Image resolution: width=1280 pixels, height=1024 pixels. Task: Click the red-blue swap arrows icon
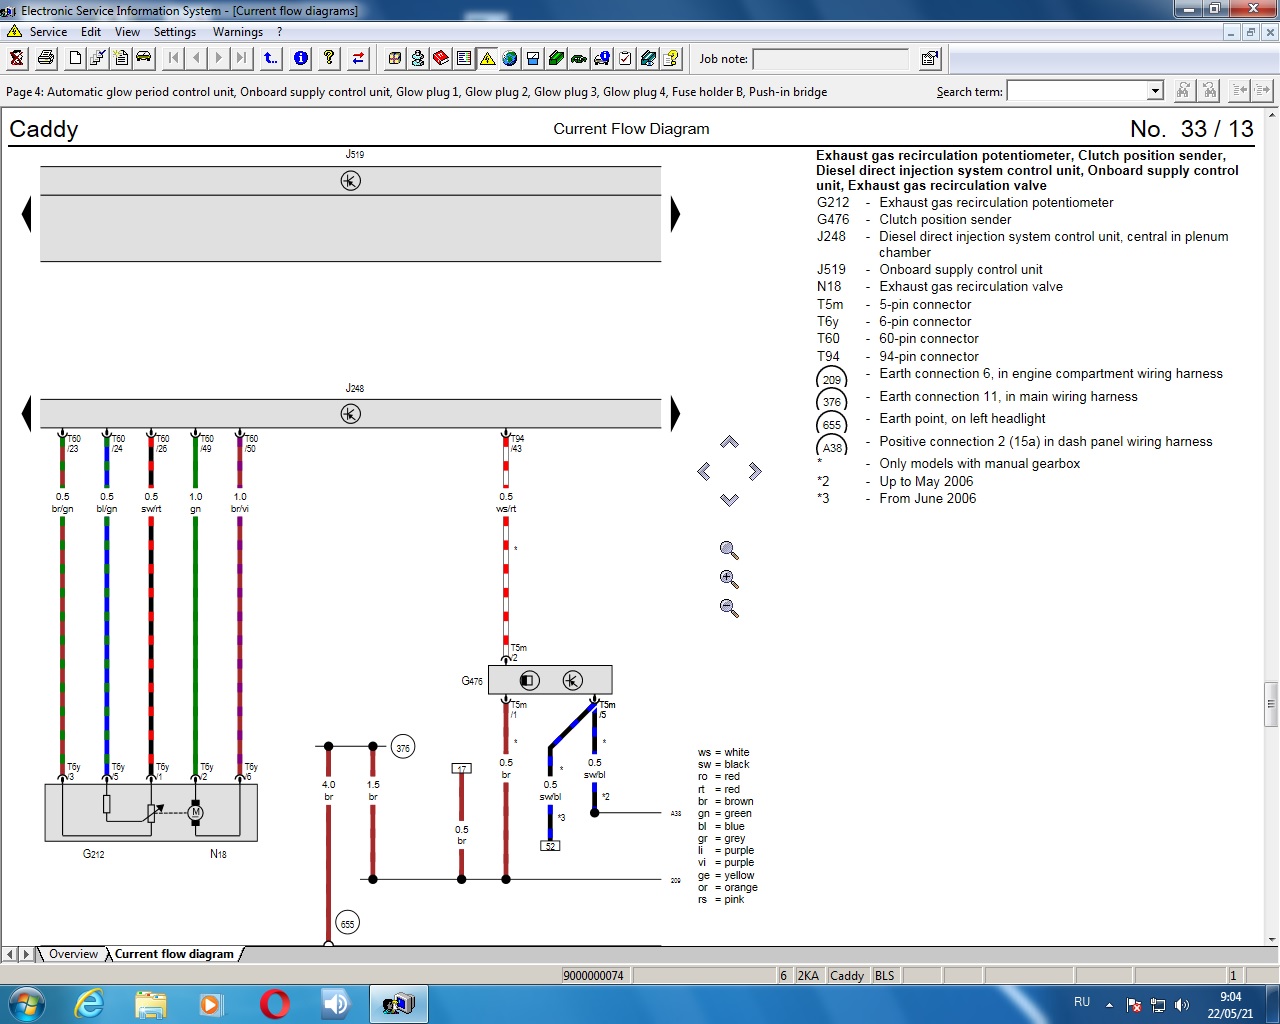click(x=358, y=58)
